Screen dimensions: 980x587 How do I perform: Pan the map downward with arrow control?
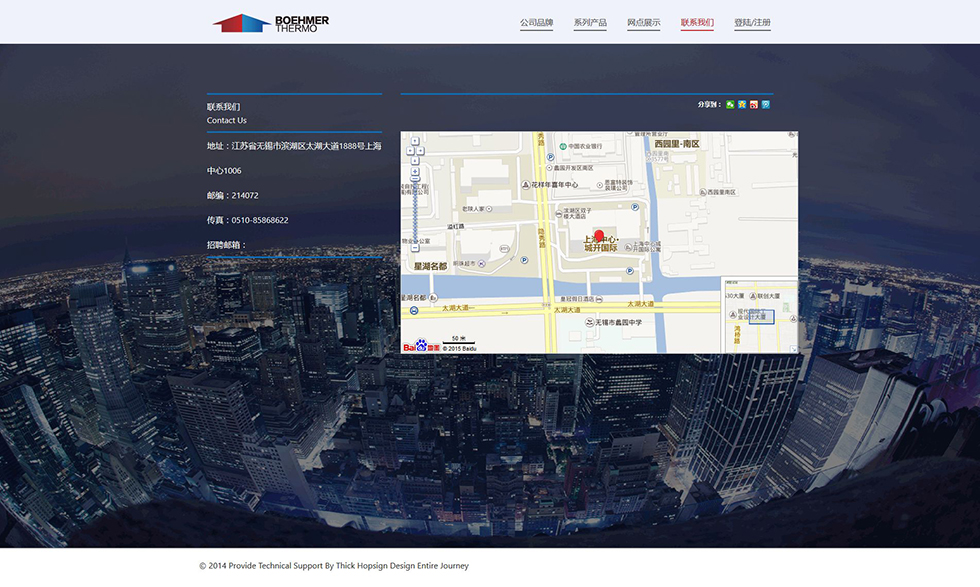click(x=414, y=161)
